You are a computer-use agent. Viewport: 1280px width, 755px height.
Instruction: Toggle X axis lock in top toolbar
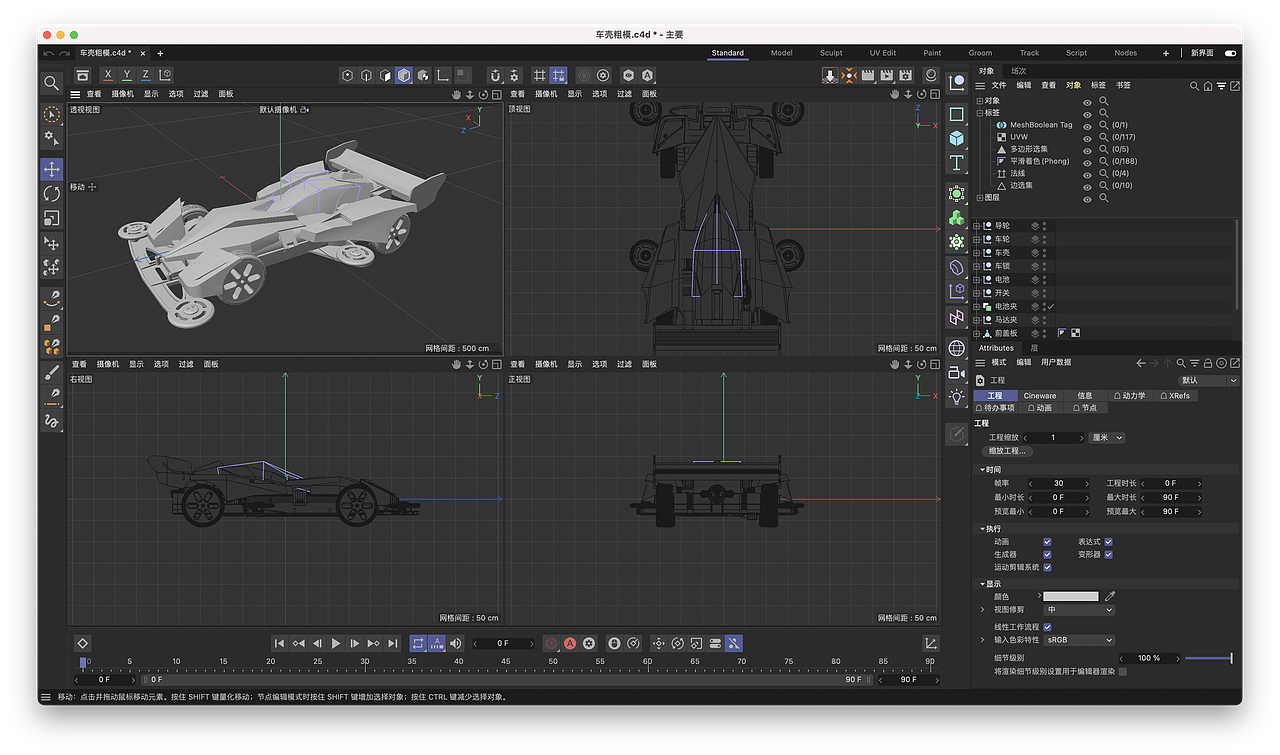(108, 75)
